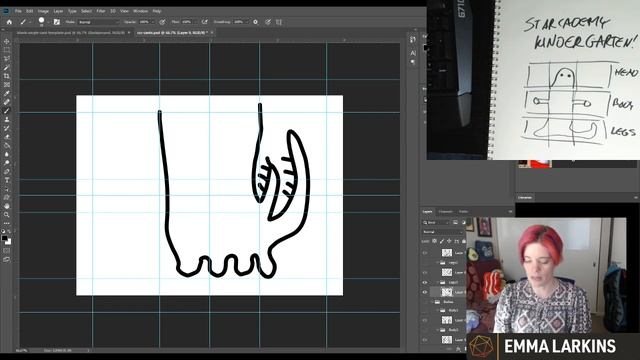Hide the topmost layer in Layers panel
The width and height of the screenshot is (640, 360).
pyautogui.click(x=425, y=253)
